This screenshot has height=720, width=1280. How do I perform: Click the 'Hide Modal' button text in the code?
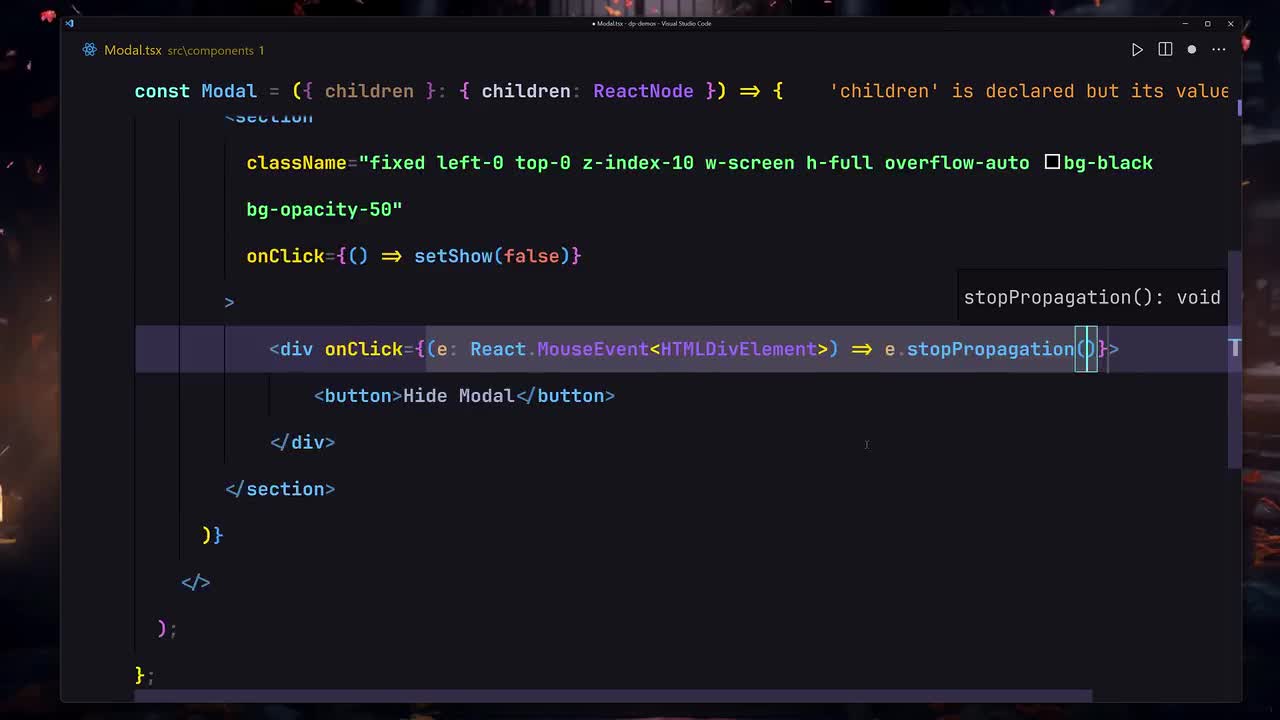click(x=458, y=396)
